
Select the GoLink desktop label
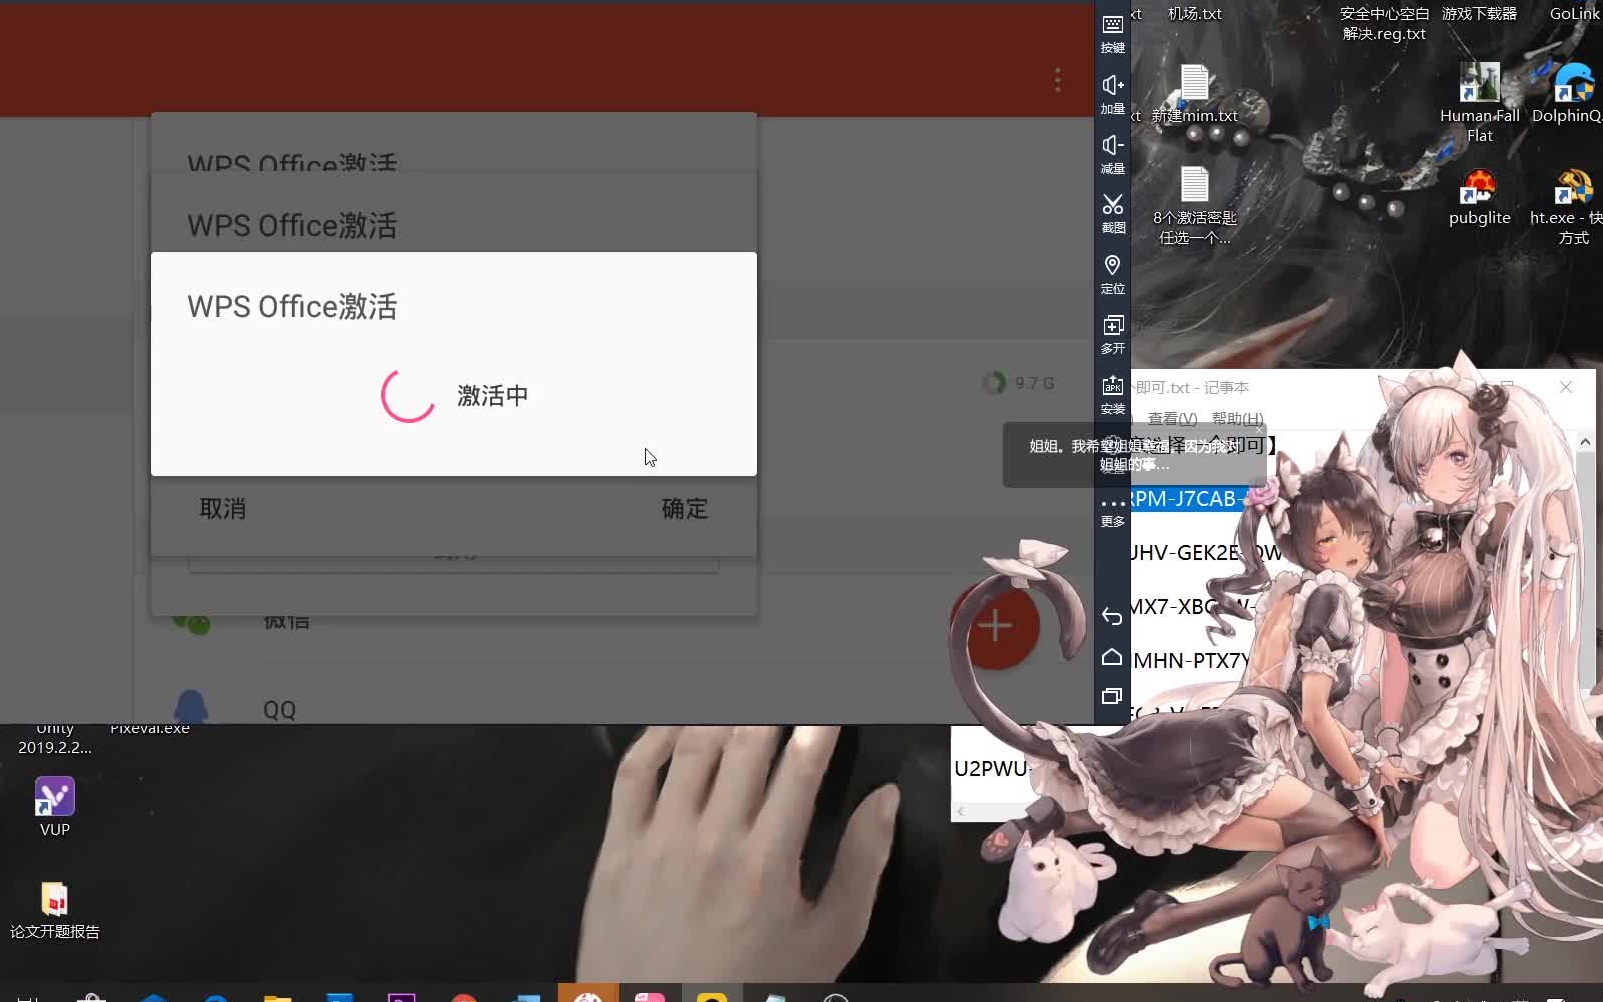pyautogui.click(x=1575, y=14)
